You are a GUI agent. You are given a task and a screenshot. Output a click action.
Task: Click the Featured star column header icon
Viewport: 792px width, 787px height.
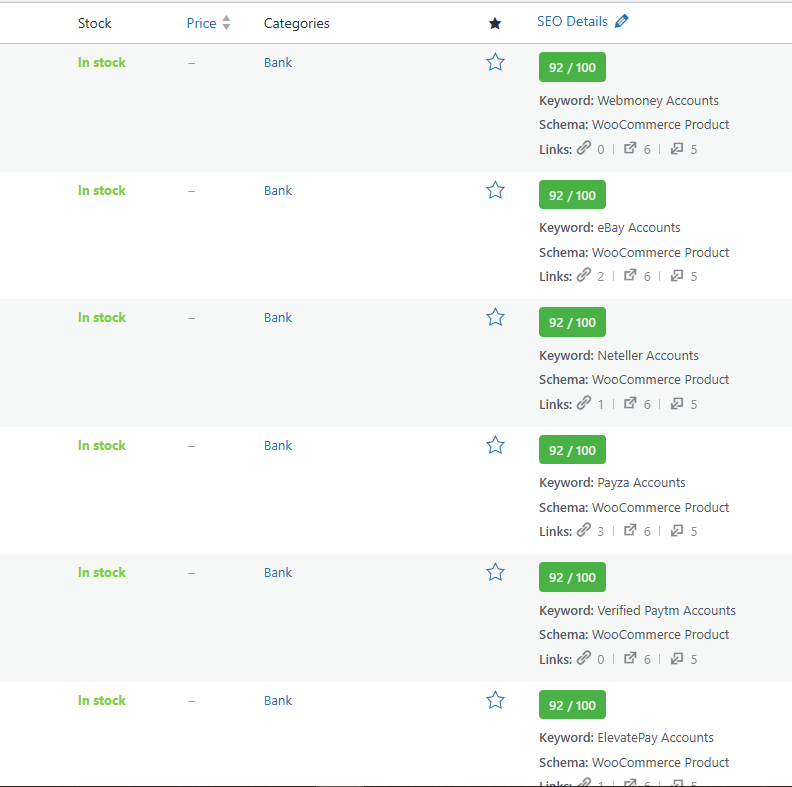point(495,23)
